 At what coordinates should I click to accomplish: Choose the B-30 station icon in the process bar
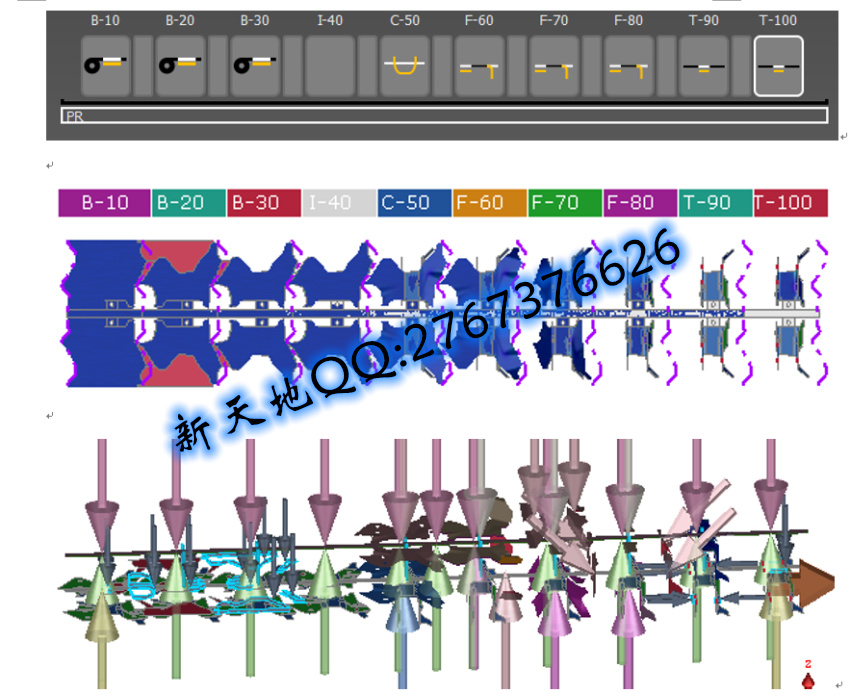pos(255,66)
